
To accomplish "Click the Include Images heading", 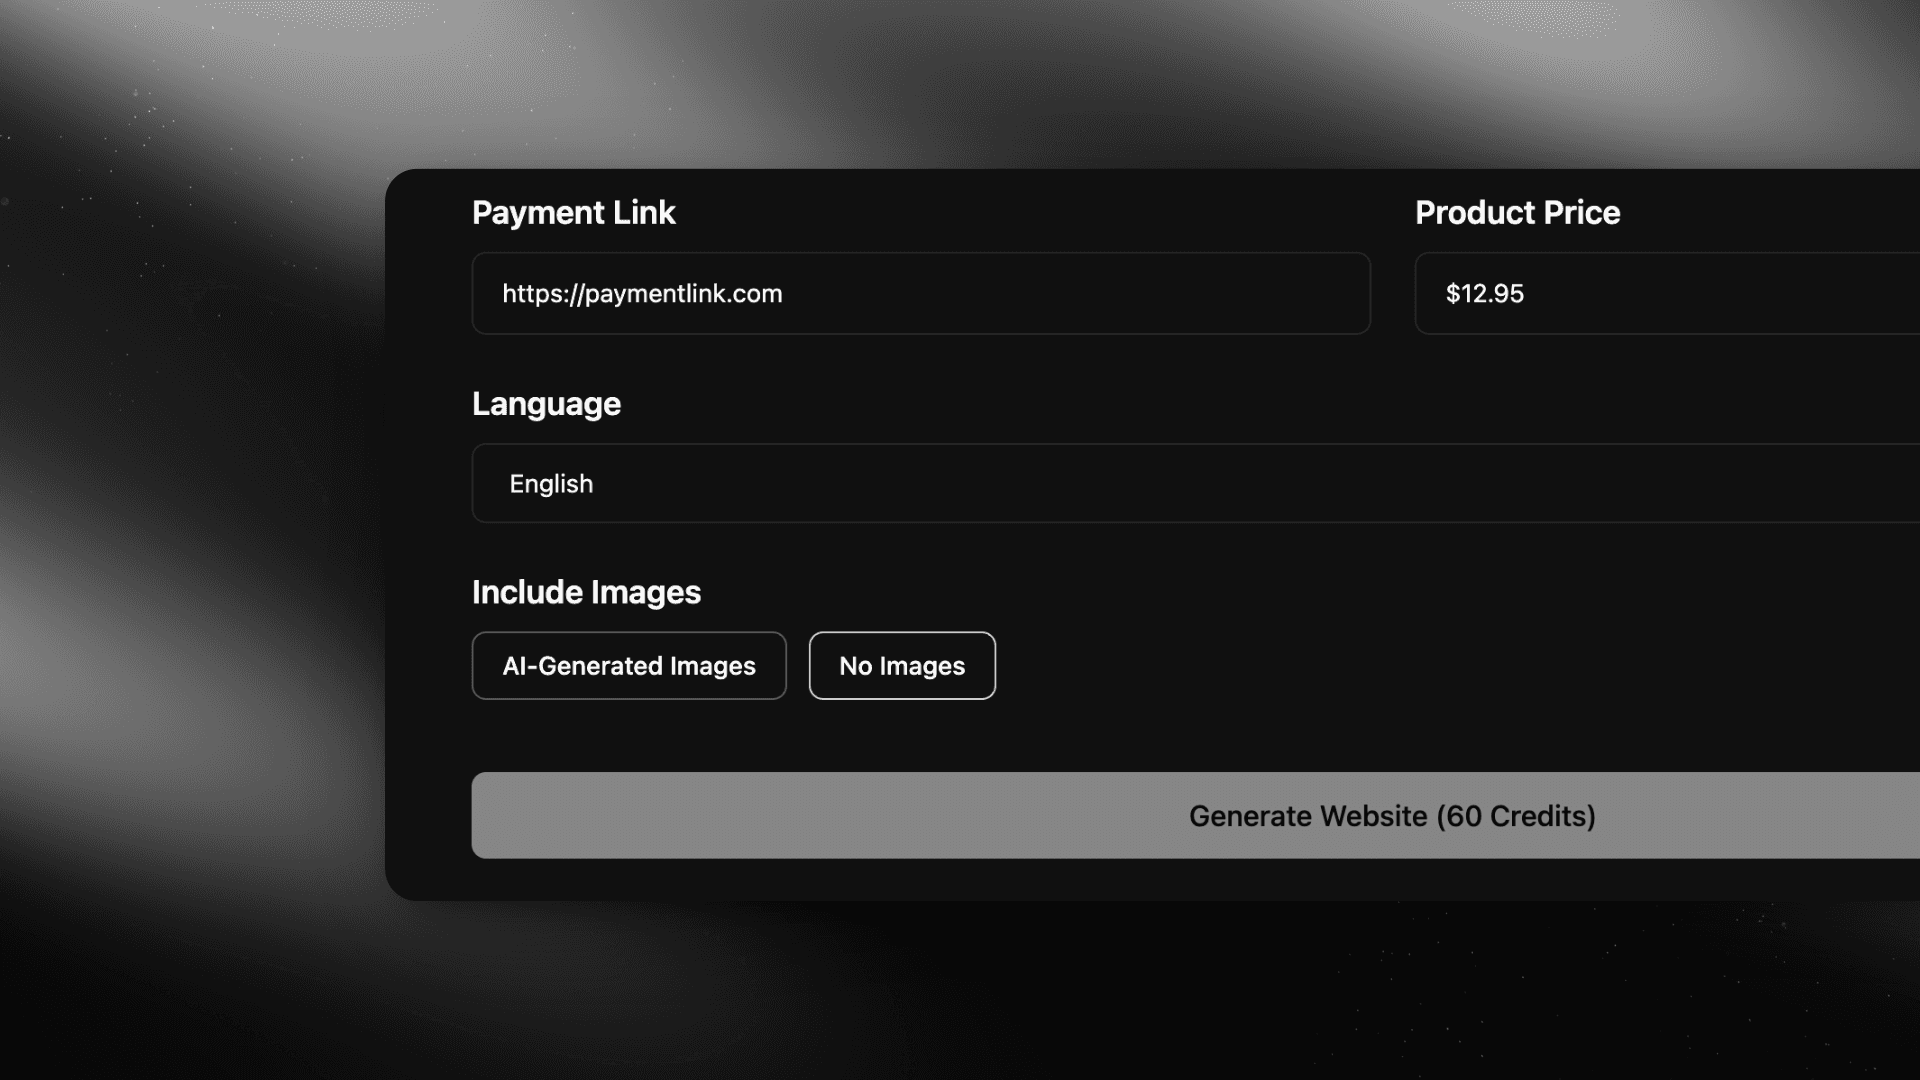I will (x=586, y=592).
